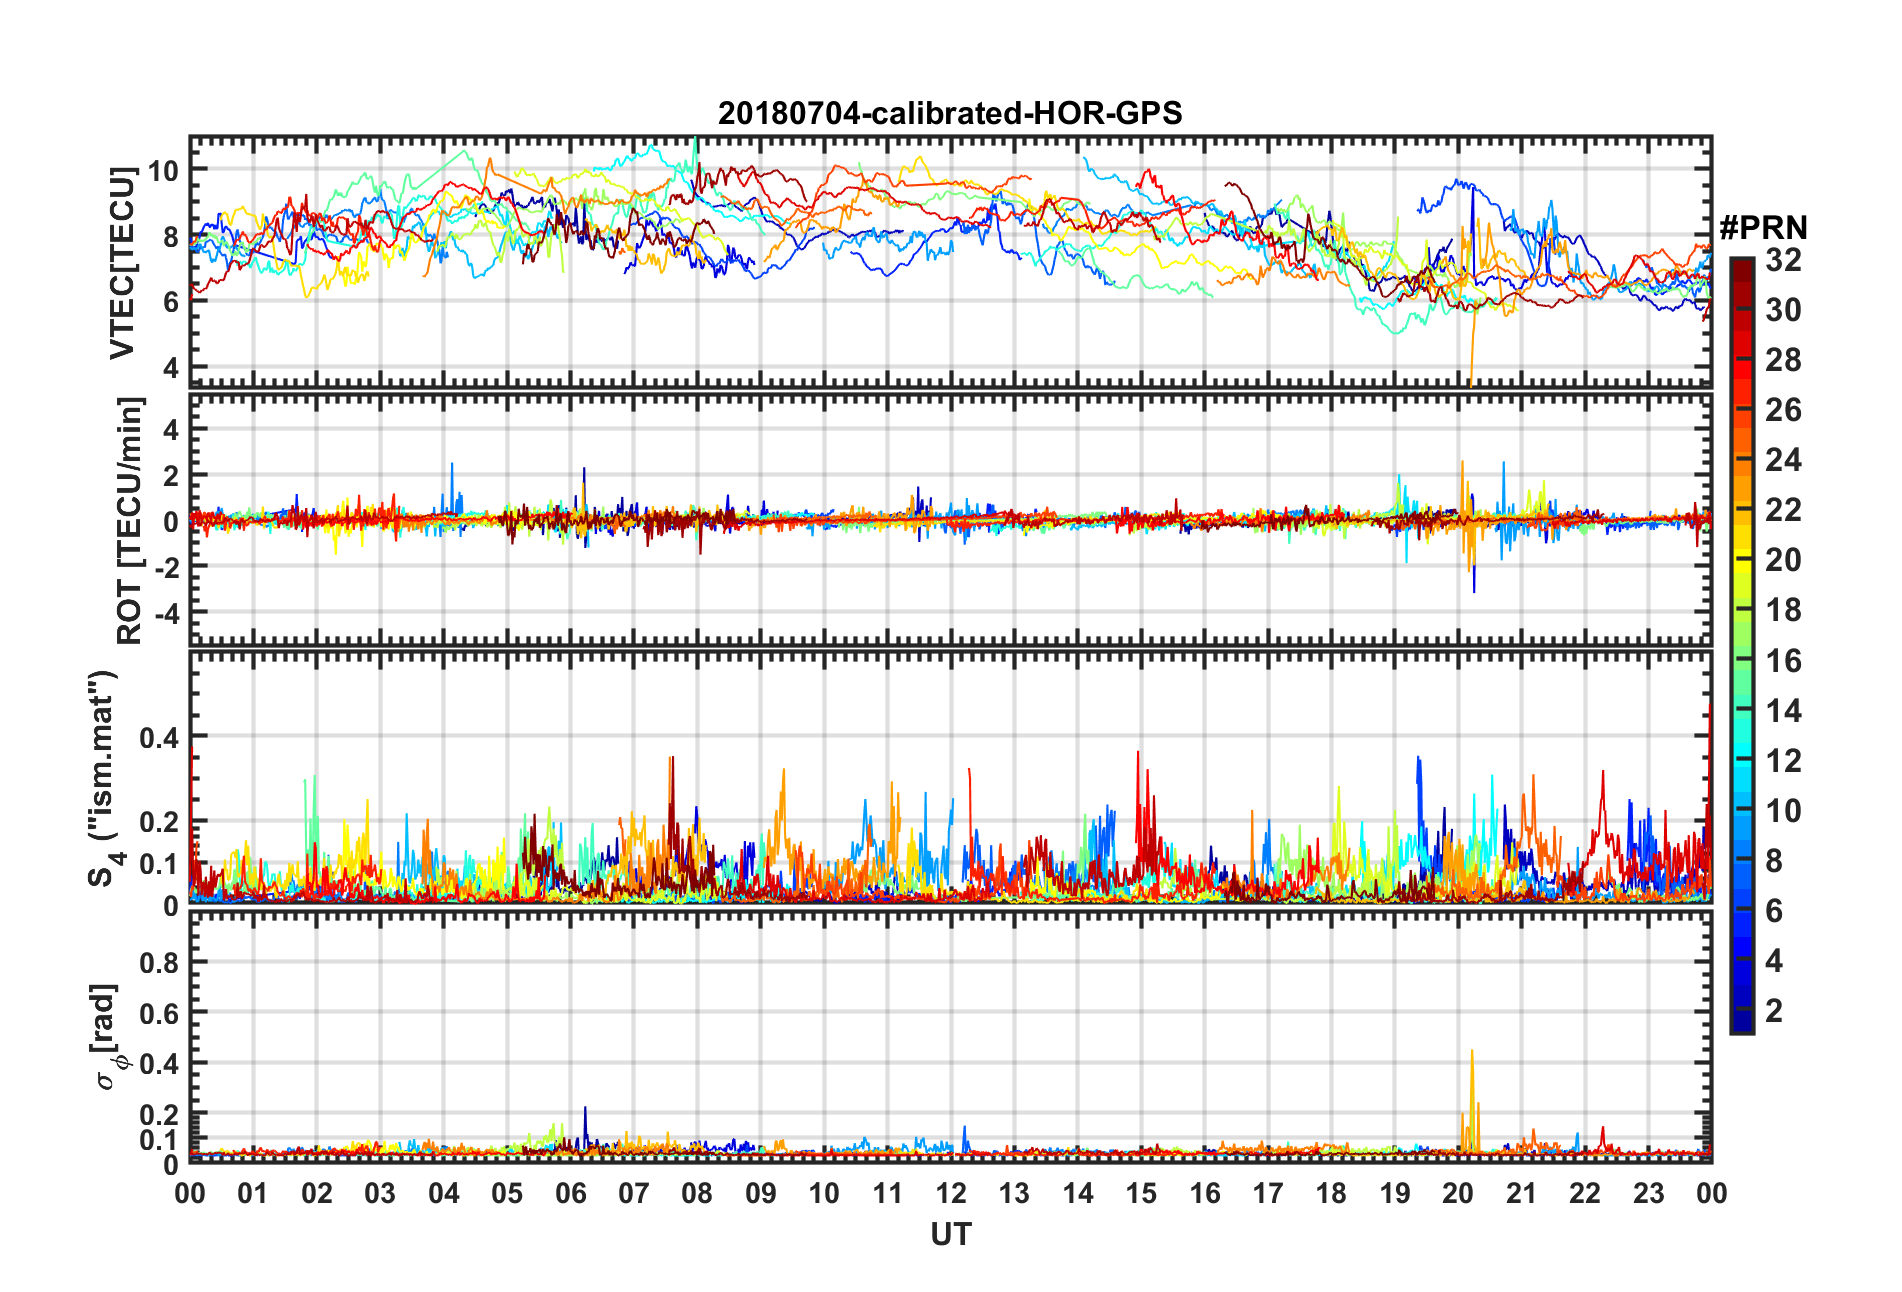The height and width of the screenshot is (1292, 1902).
Task: Click the 32 label on the PRN colorbar
Action: click(1783, 260)
